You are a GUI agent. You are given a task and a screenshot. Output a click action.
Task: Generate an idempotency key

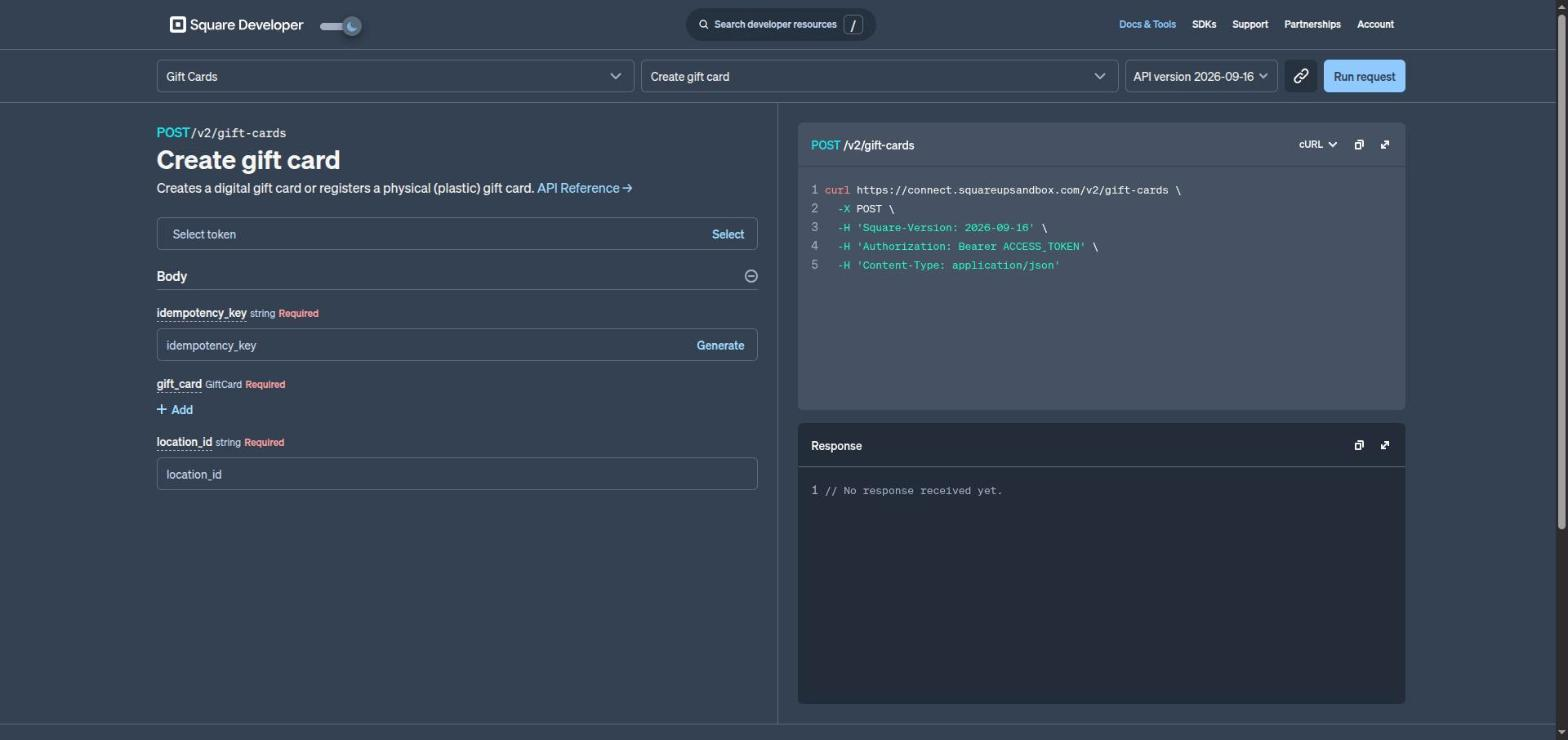(x=720, y=345)
